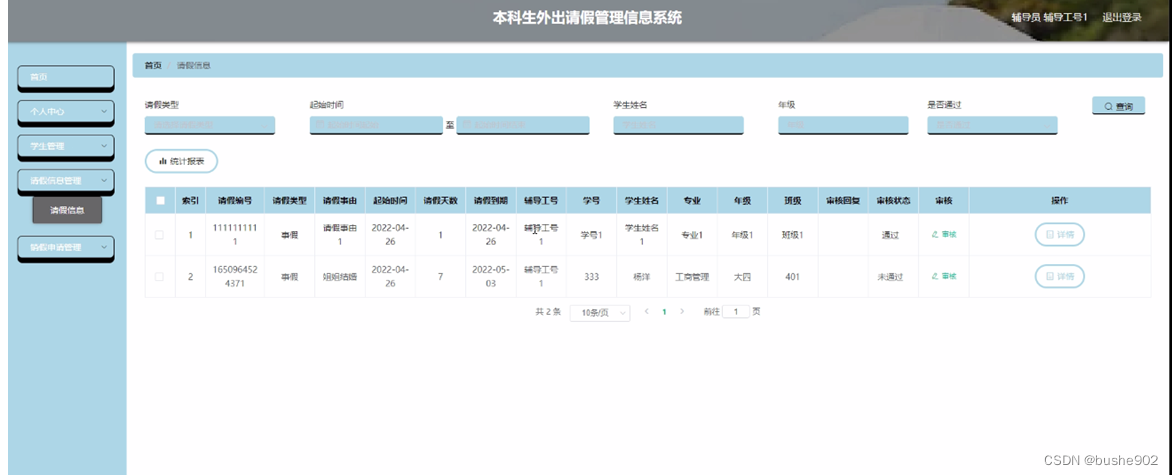Image resolution: width=1173 pixels, height=475 pixels.
Task: Click the 杨洋 student name cell
Action: [642, 277]
